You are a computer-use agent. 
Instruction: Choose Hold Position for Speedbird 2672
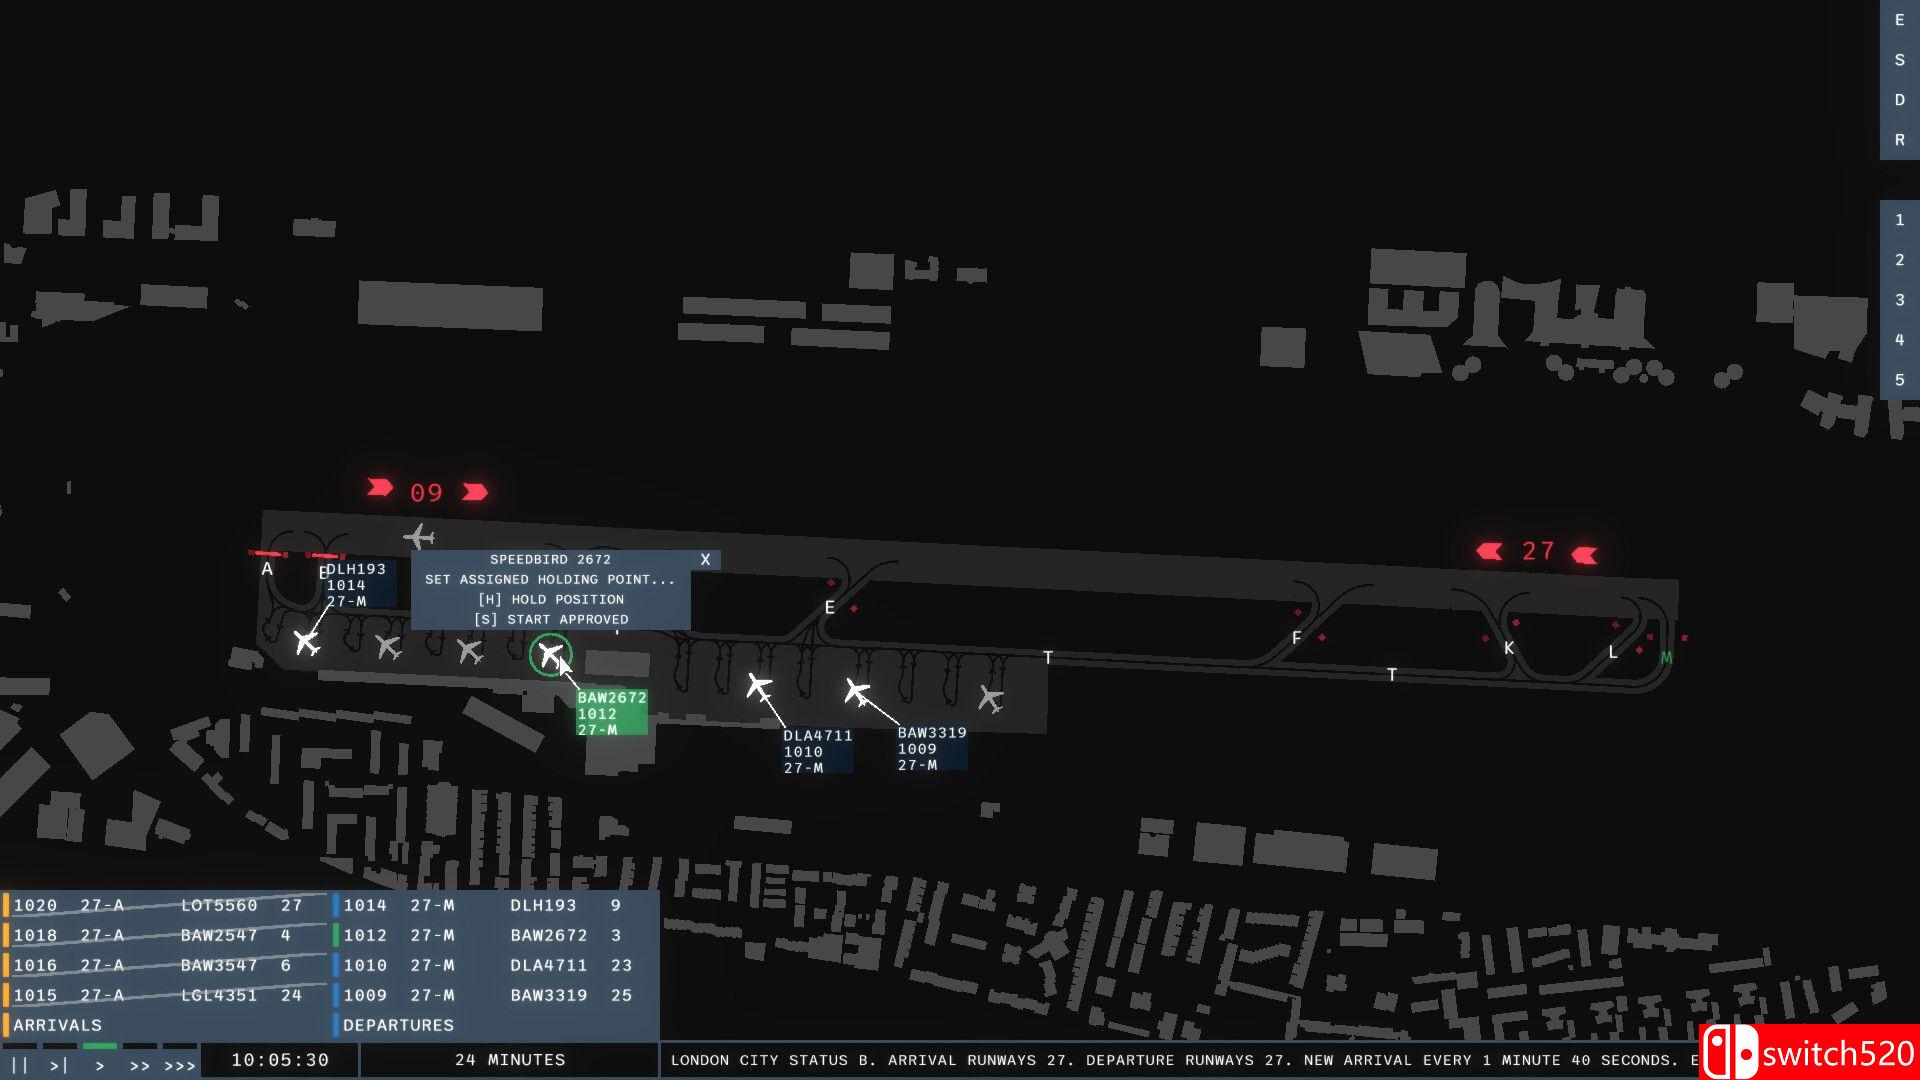click(x=551, y=600)
